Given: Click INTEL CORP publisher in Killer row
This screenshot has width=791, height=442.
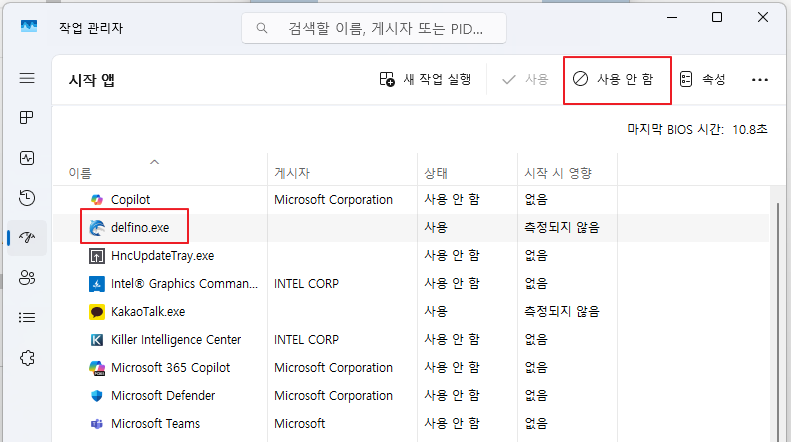Looking at the screenshot, I should (x=306, y=340).
